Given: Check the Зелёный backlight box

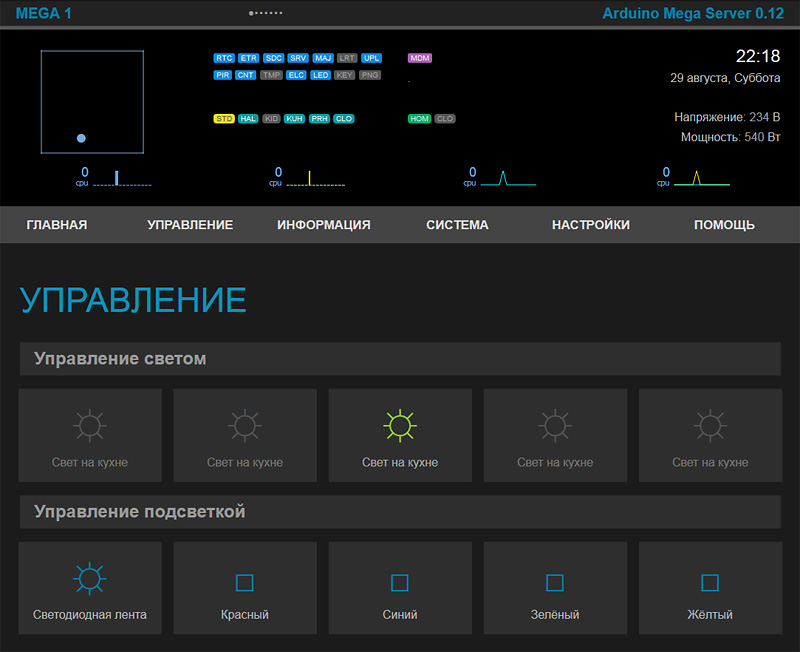Looking at the screenshot, I should pyautogui.click(x=555, y=582).
